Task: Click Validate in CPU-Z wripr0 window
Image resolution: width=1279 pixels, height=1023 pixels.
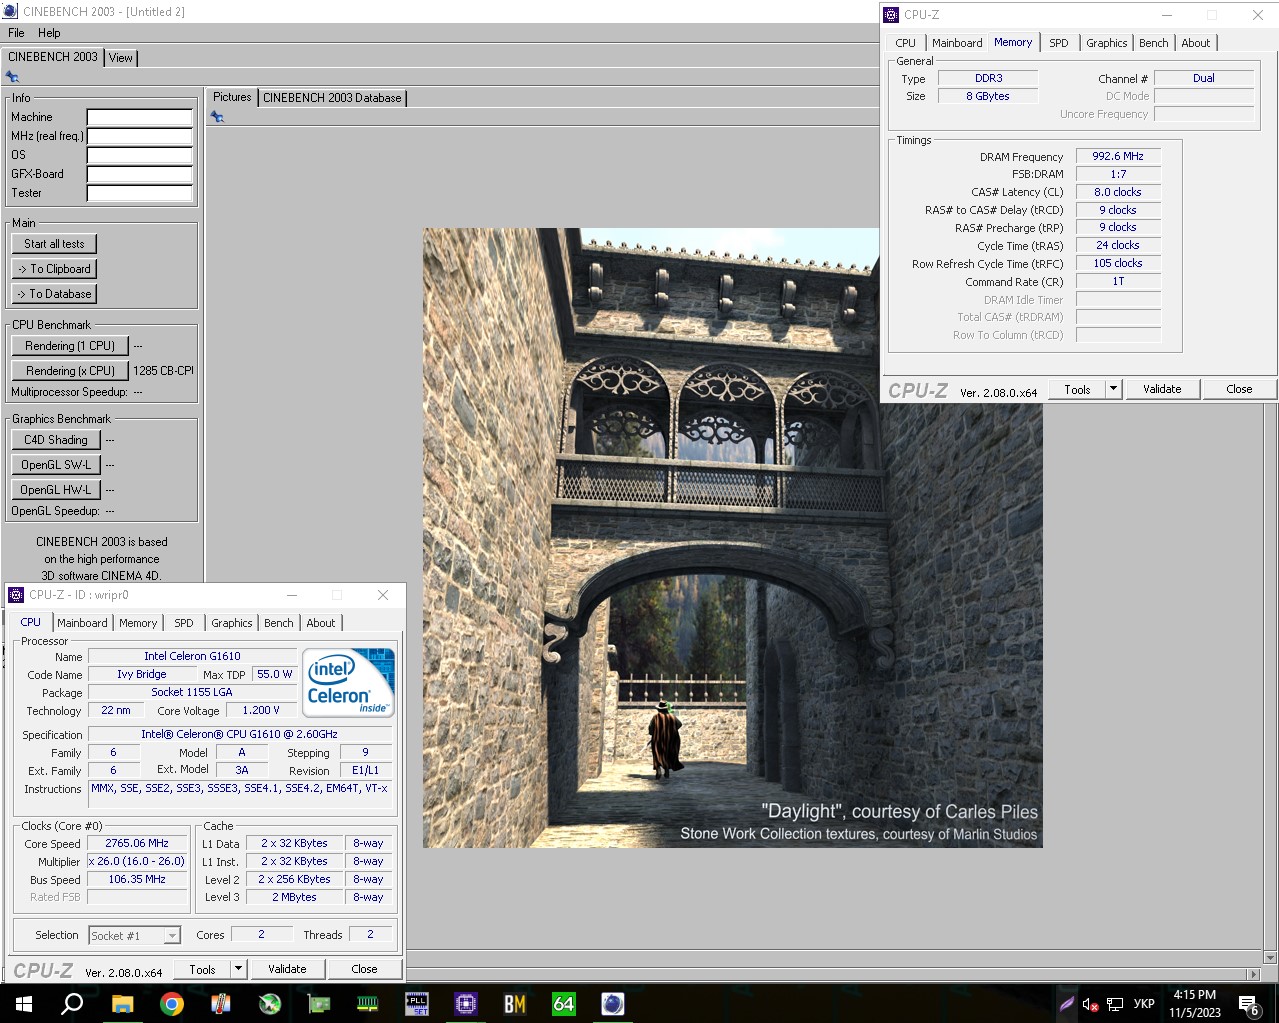Action: tap(287, 969)
